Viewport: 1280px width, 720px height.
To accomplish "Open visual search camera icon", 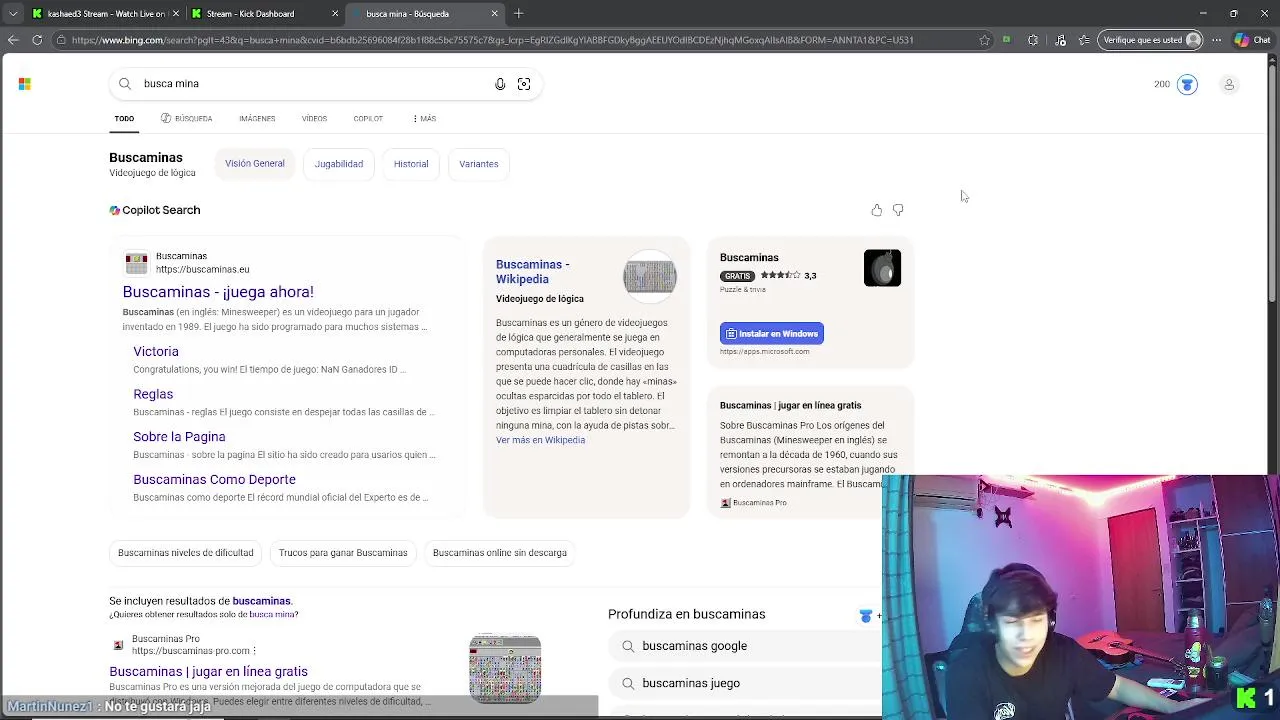I will click(x=524, y=84).
